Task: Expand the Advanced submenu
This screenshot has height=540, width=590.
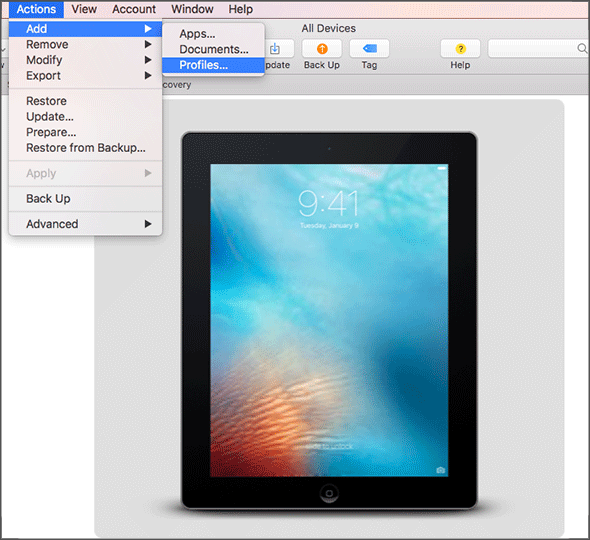Action: (85, 224)
